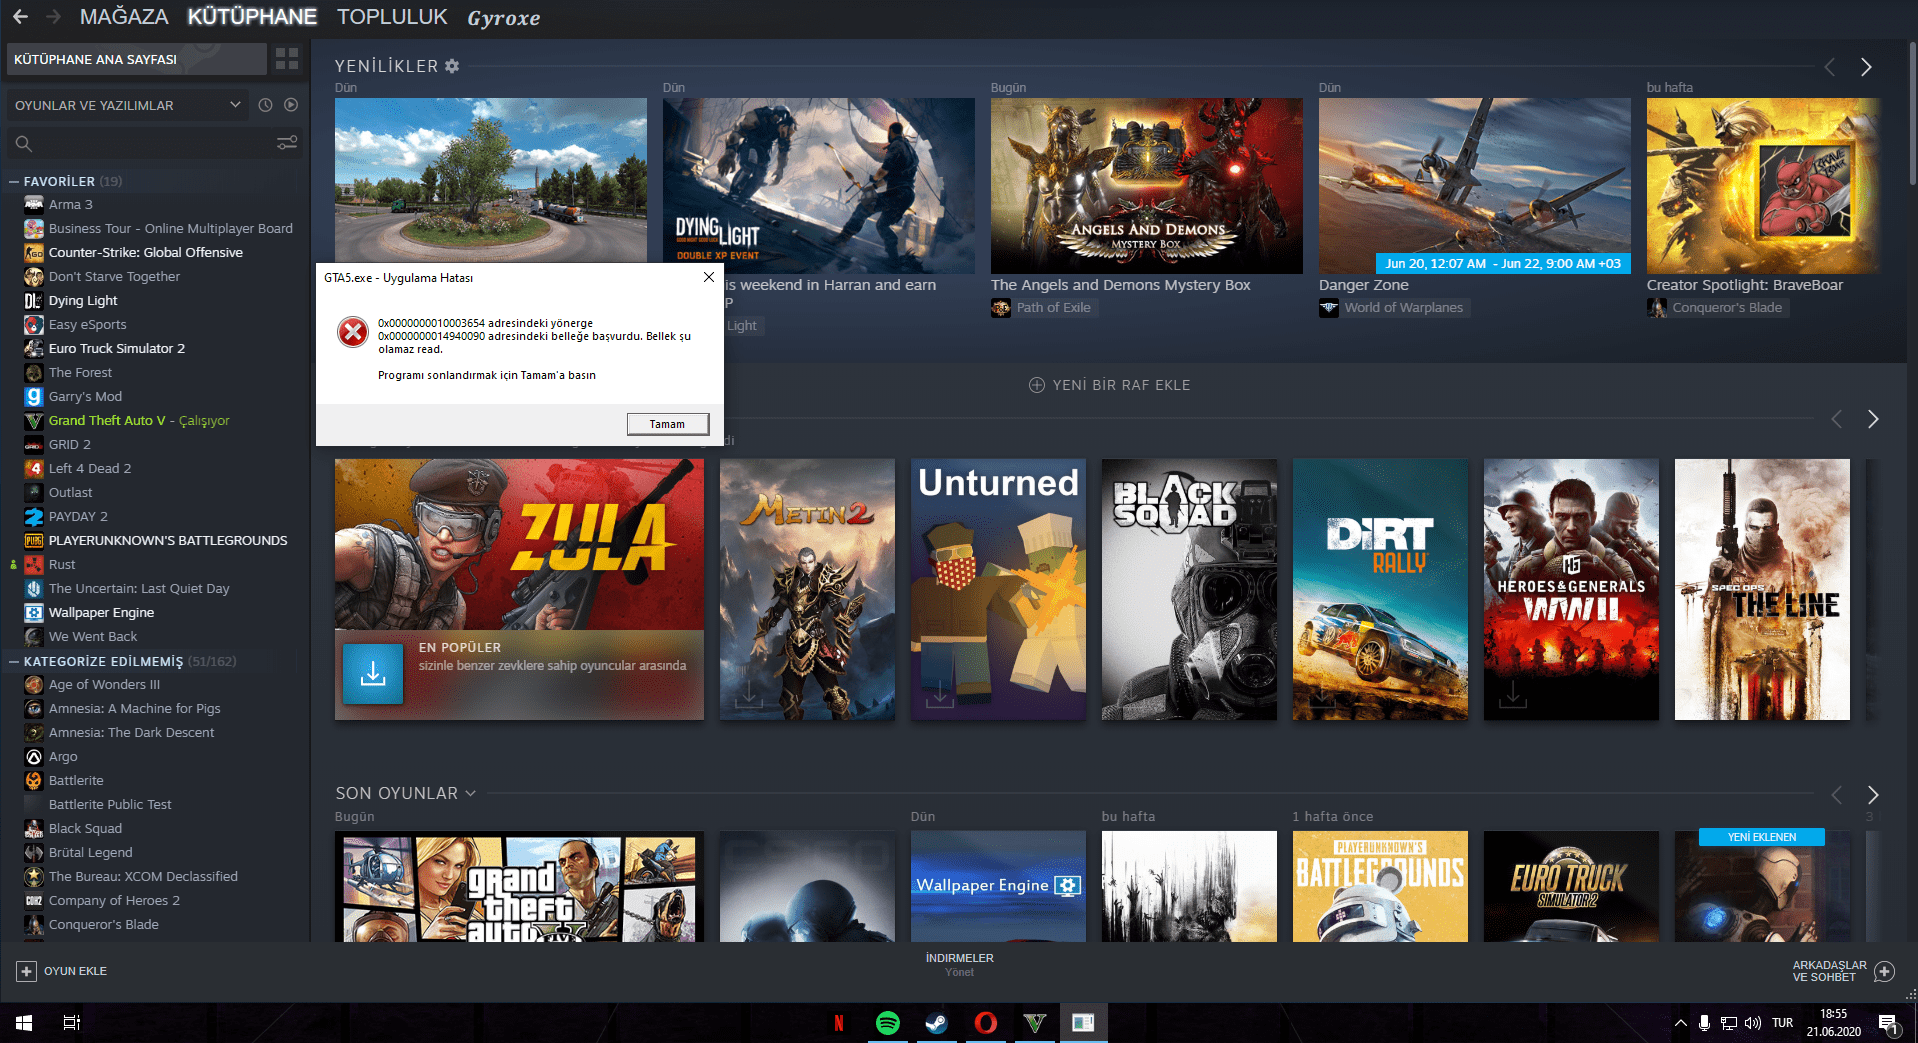Open the Mağaza tab
The height and width of the screenshot is (1043, 1918).
(124, 17)
